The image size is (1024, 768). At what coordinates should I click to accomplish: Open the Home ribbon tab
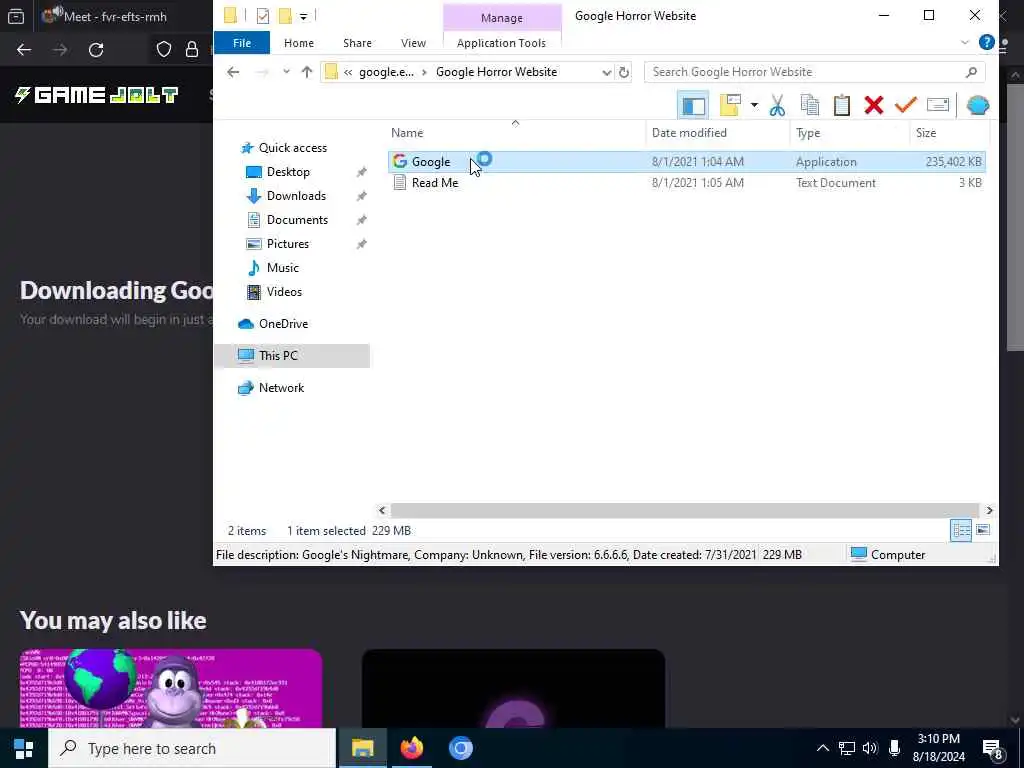pos(298,43)
